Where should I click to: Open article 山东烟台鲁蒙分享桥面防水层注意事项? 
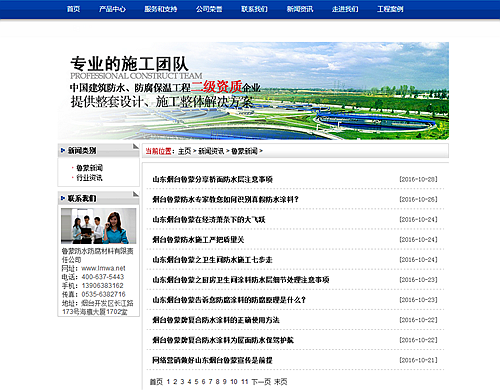coord(213,179)
